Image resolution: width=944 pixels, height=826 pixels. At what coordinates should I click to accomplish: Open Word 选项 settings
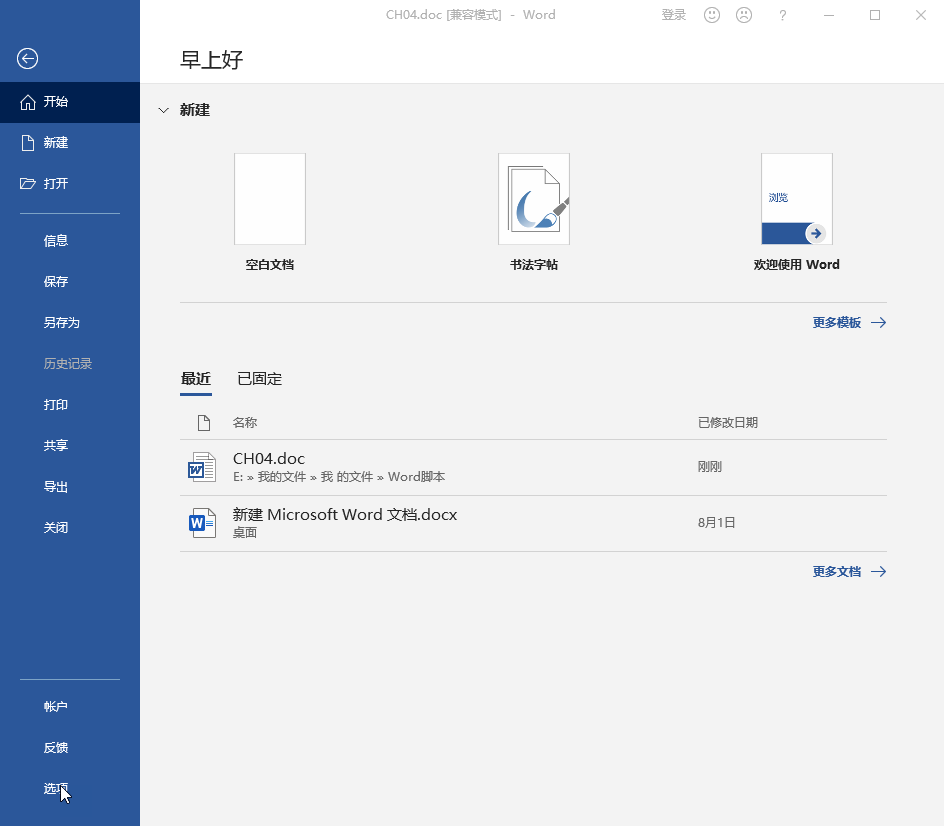70,789
